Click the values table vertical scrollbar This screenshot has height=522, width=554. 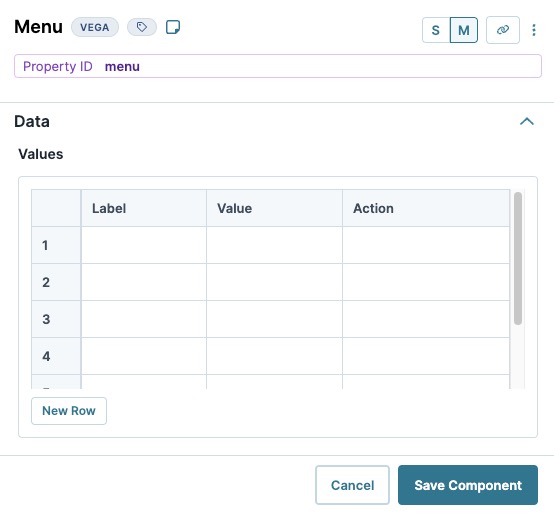click(x=518, y=258)
